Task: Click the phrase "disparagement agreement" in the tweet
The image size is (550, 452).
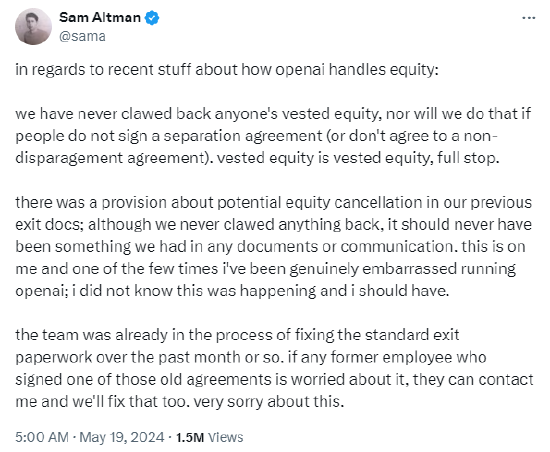Action: 112,158
